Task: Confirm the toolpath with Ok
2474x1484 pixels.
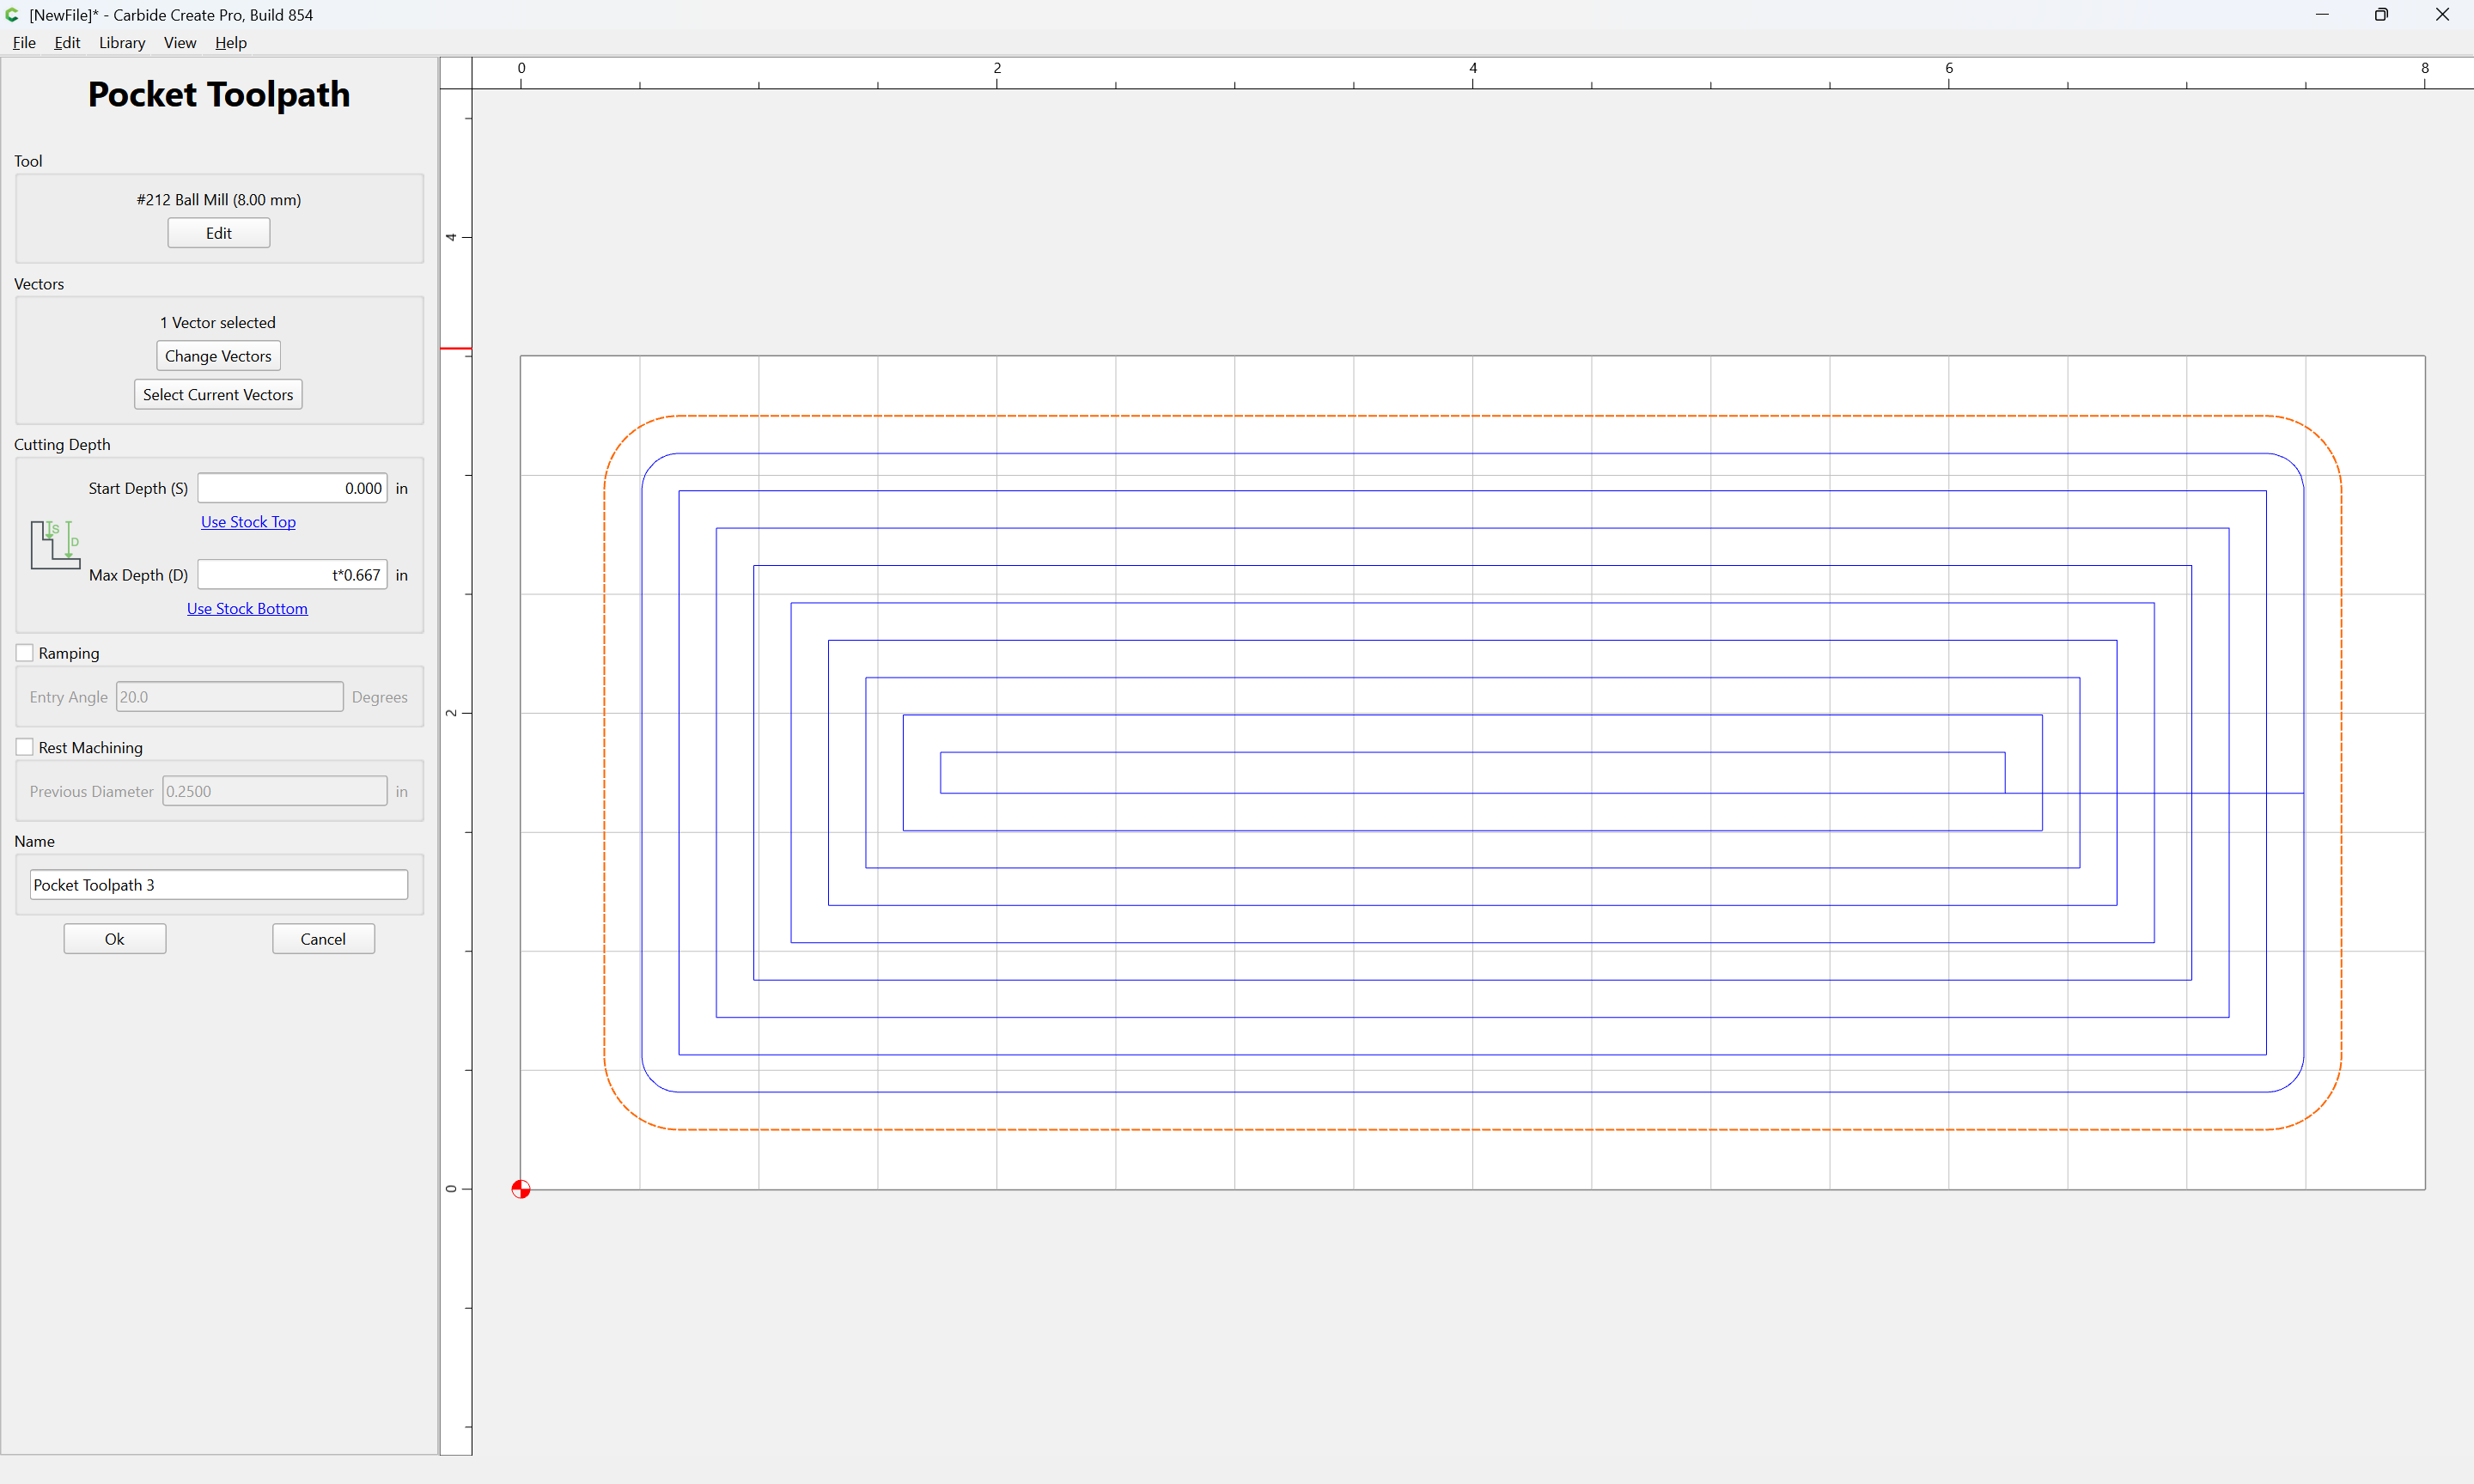Action: (x=115, y=939)
